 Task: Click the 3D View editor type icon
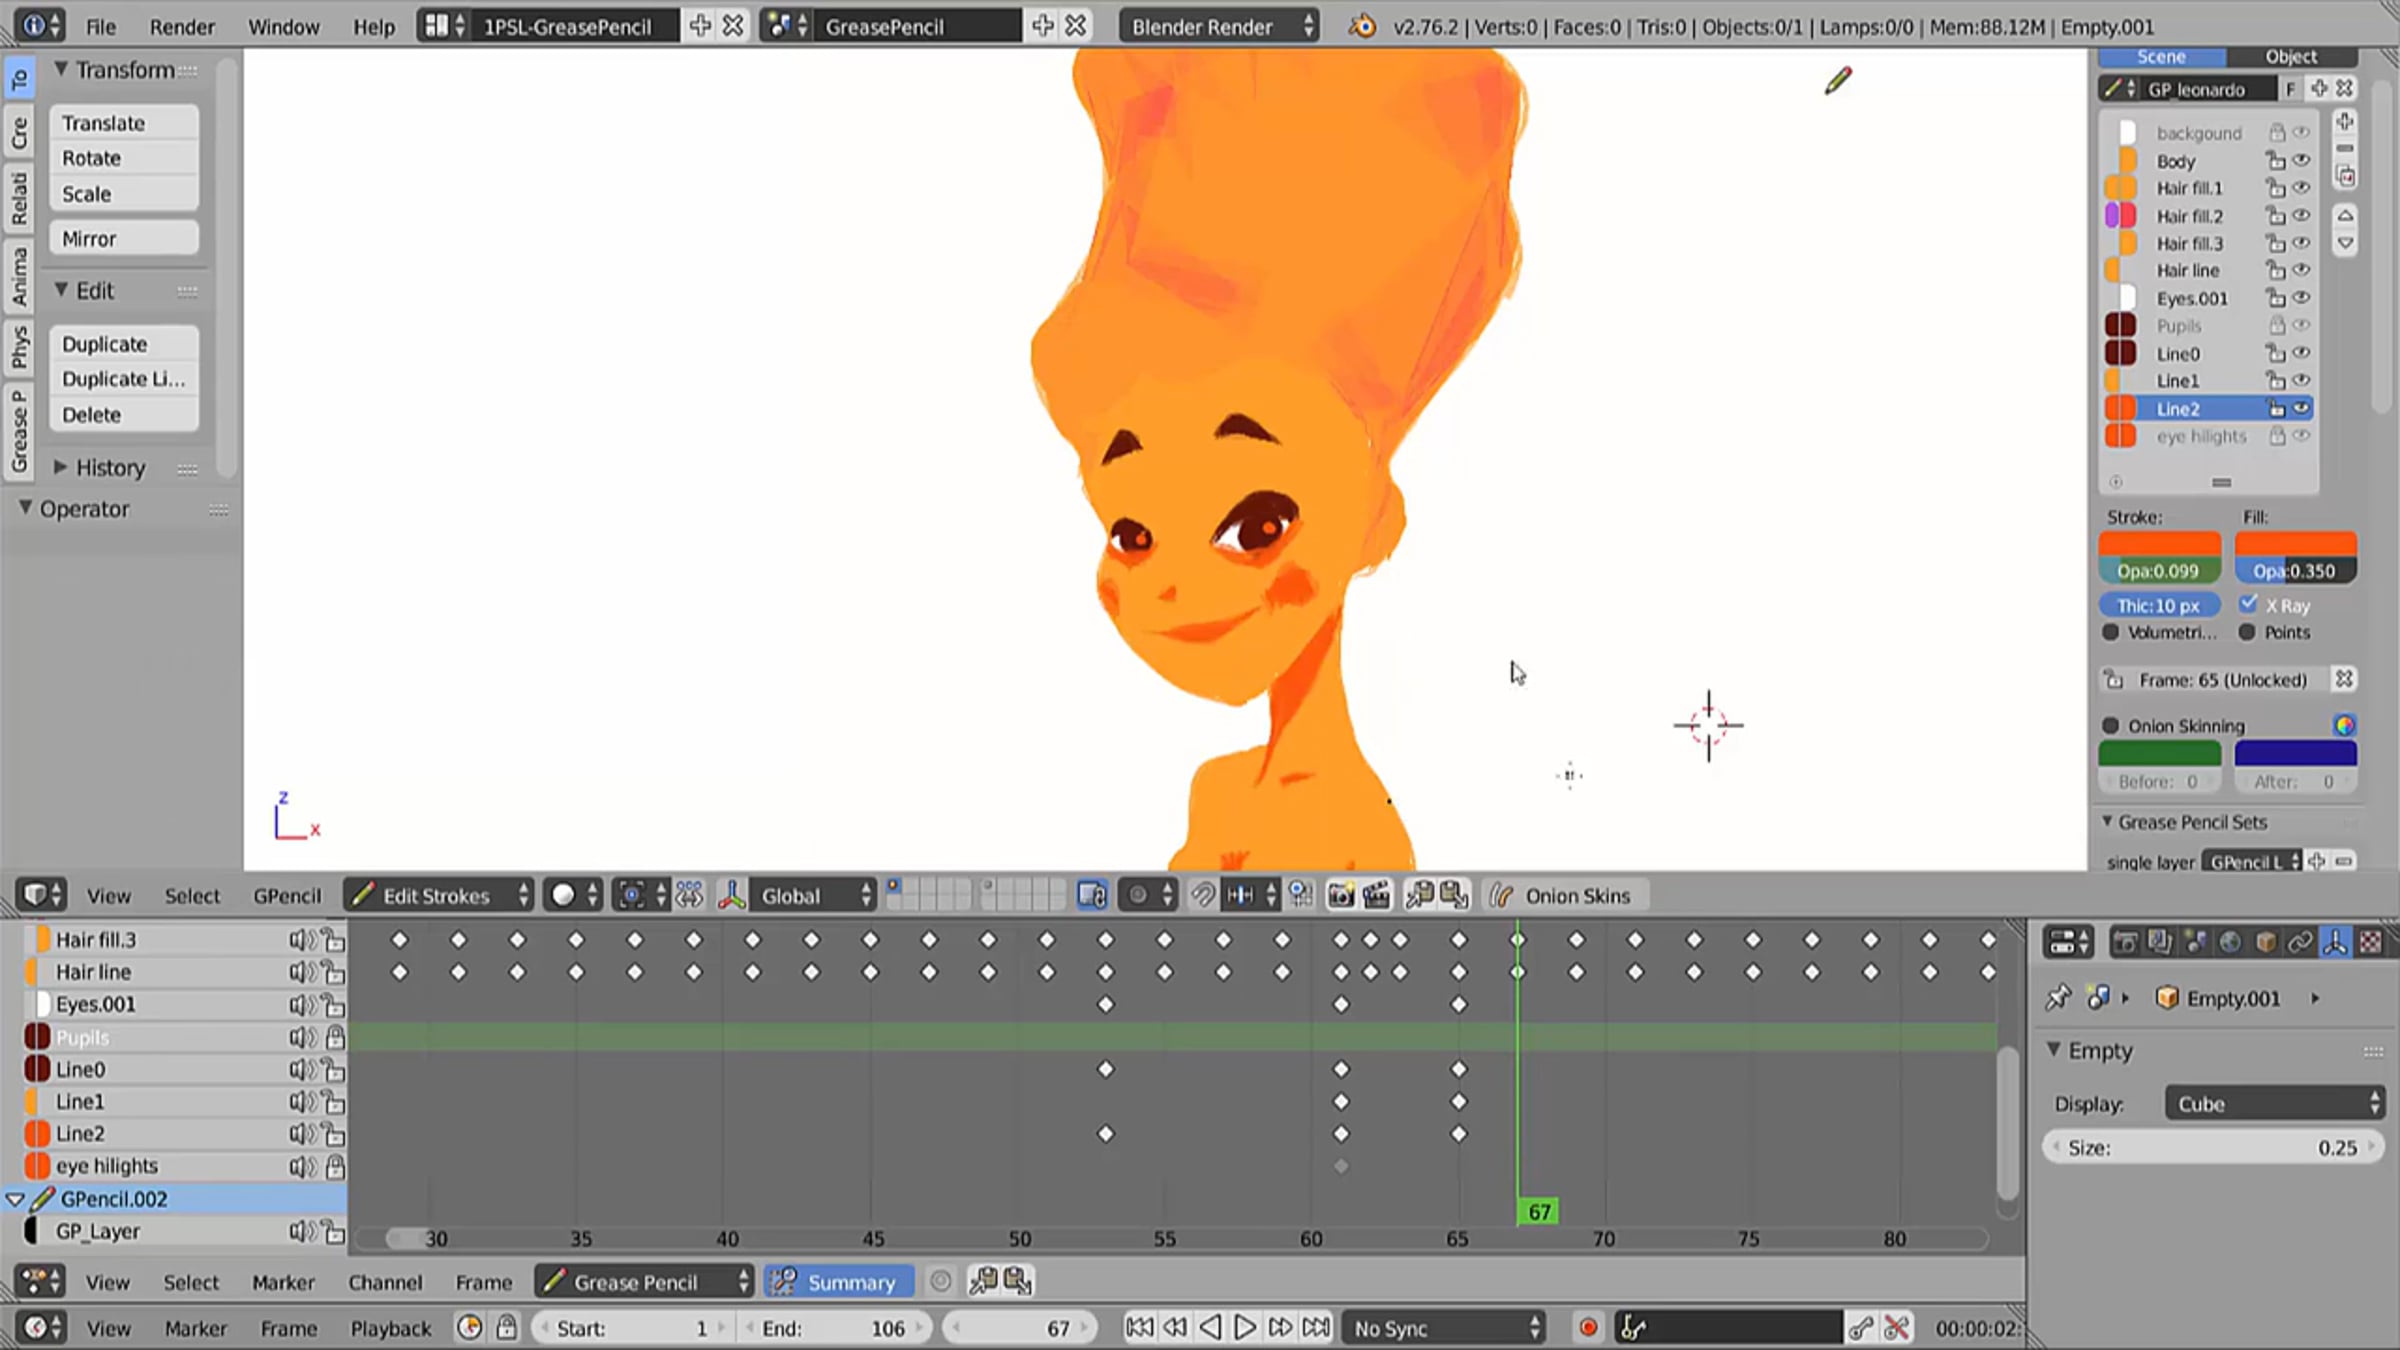42,895
